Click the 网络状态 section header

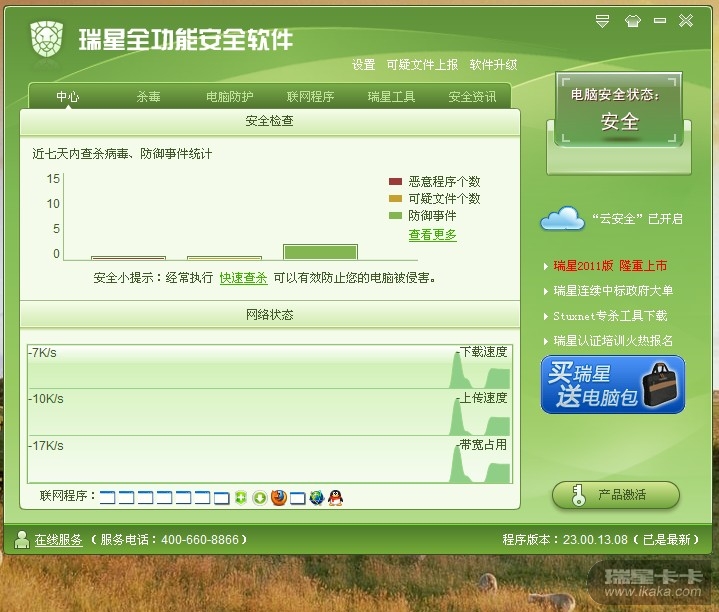pos(270,315)
